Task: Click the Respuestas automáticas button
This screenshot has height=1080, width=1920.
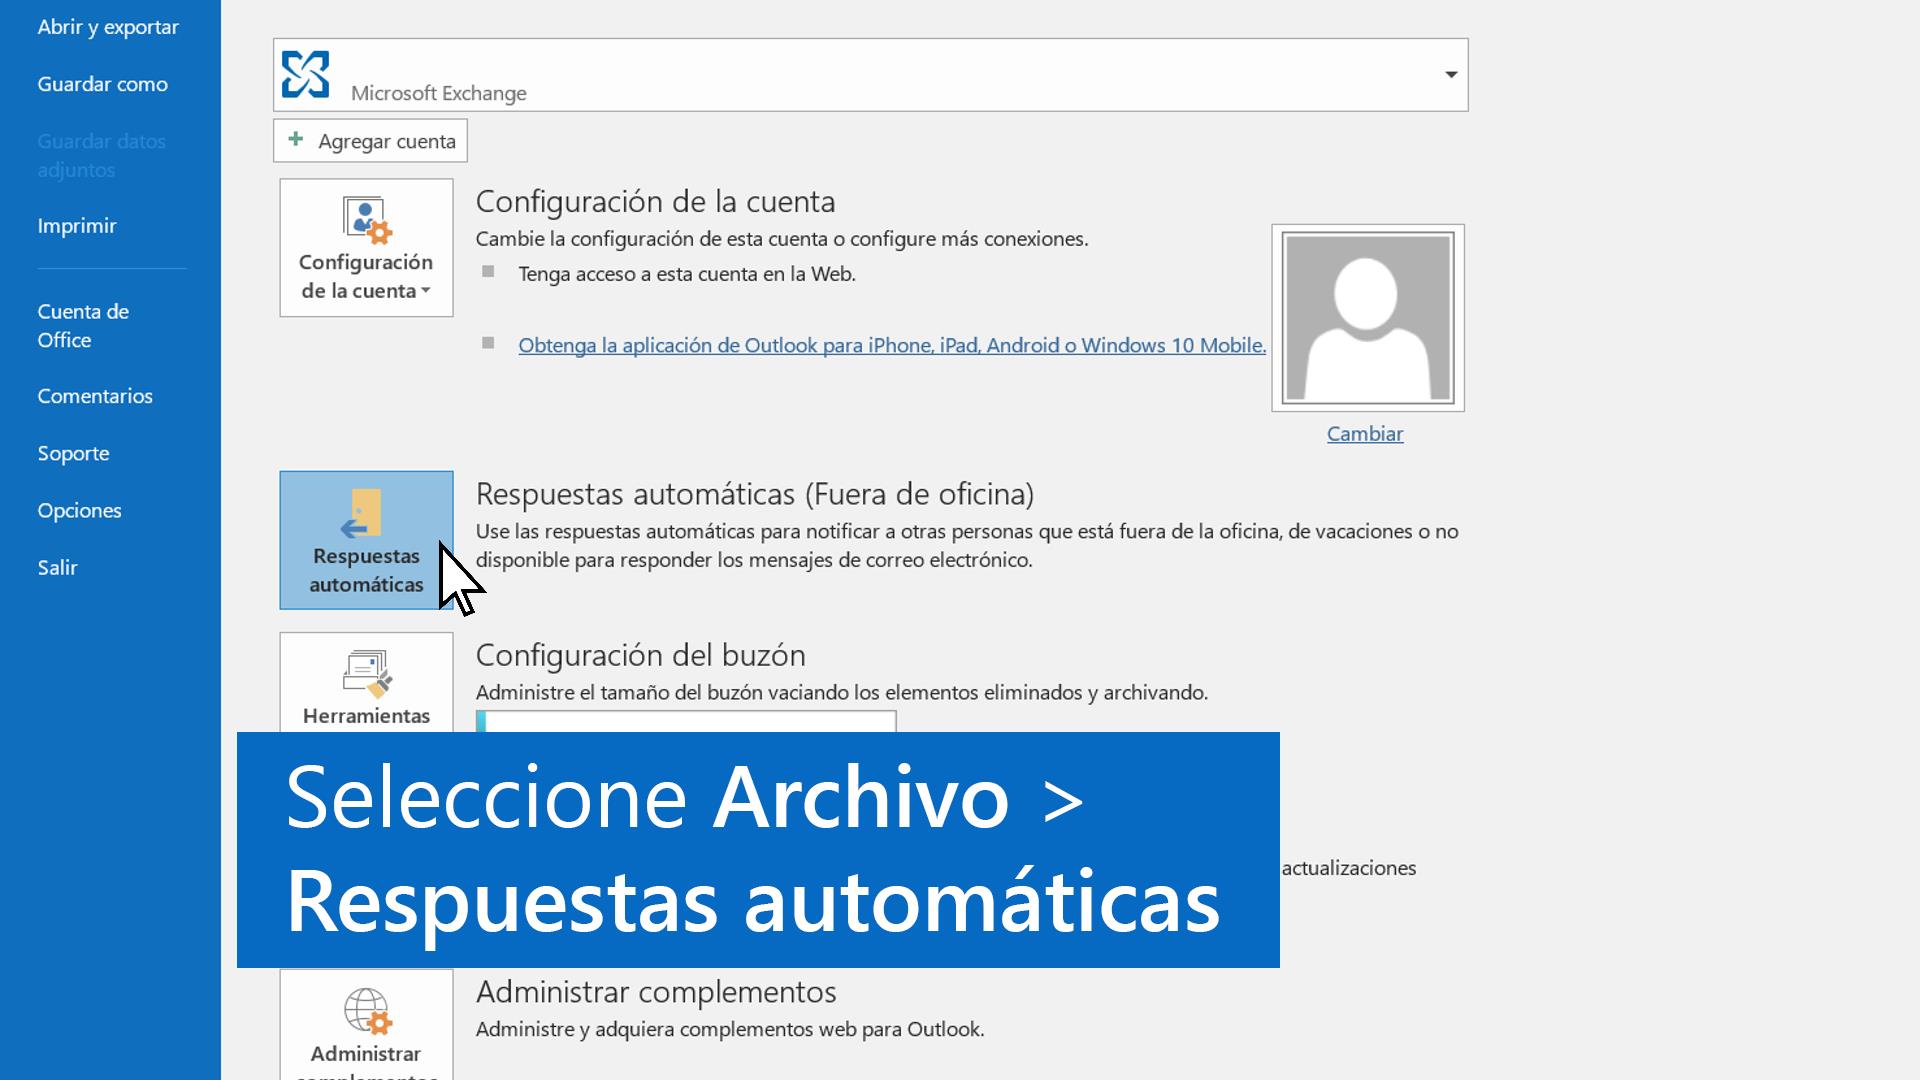Action: pyautogui.click(x=366, y=540)
